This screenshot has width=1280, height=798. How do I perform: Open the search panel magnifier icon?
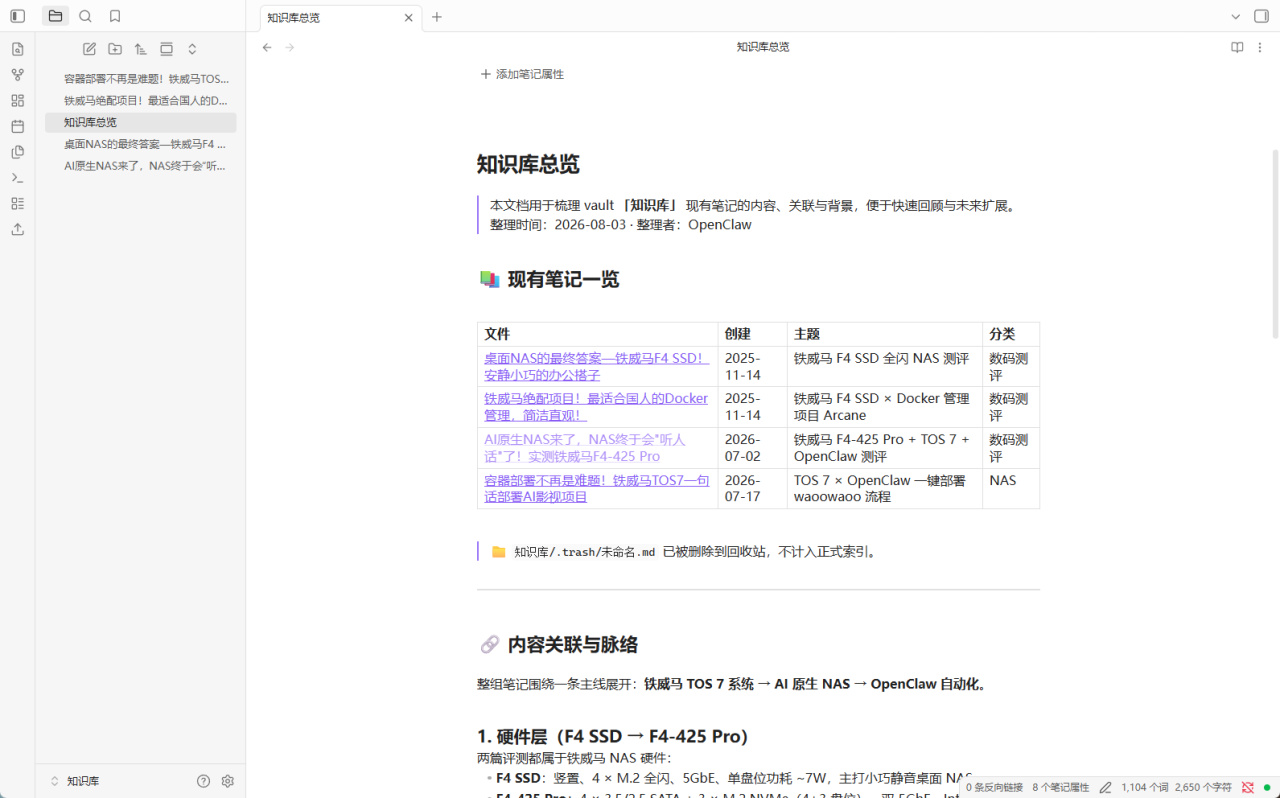(85, 16)
